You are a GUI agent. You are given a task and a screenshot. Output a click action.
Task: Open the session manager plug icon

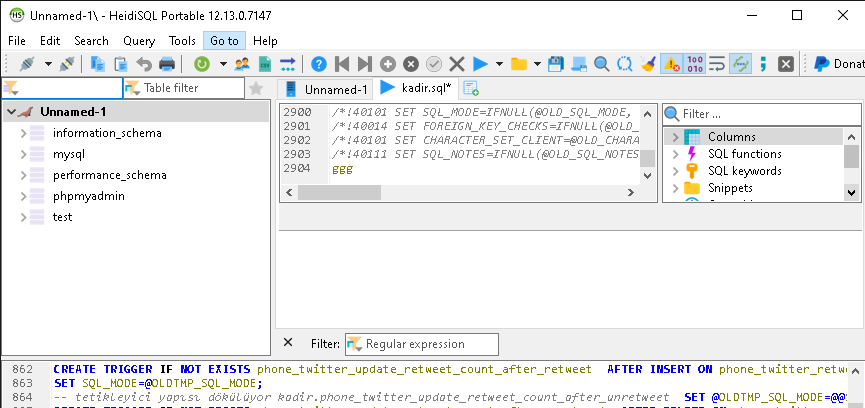[26, 64]
